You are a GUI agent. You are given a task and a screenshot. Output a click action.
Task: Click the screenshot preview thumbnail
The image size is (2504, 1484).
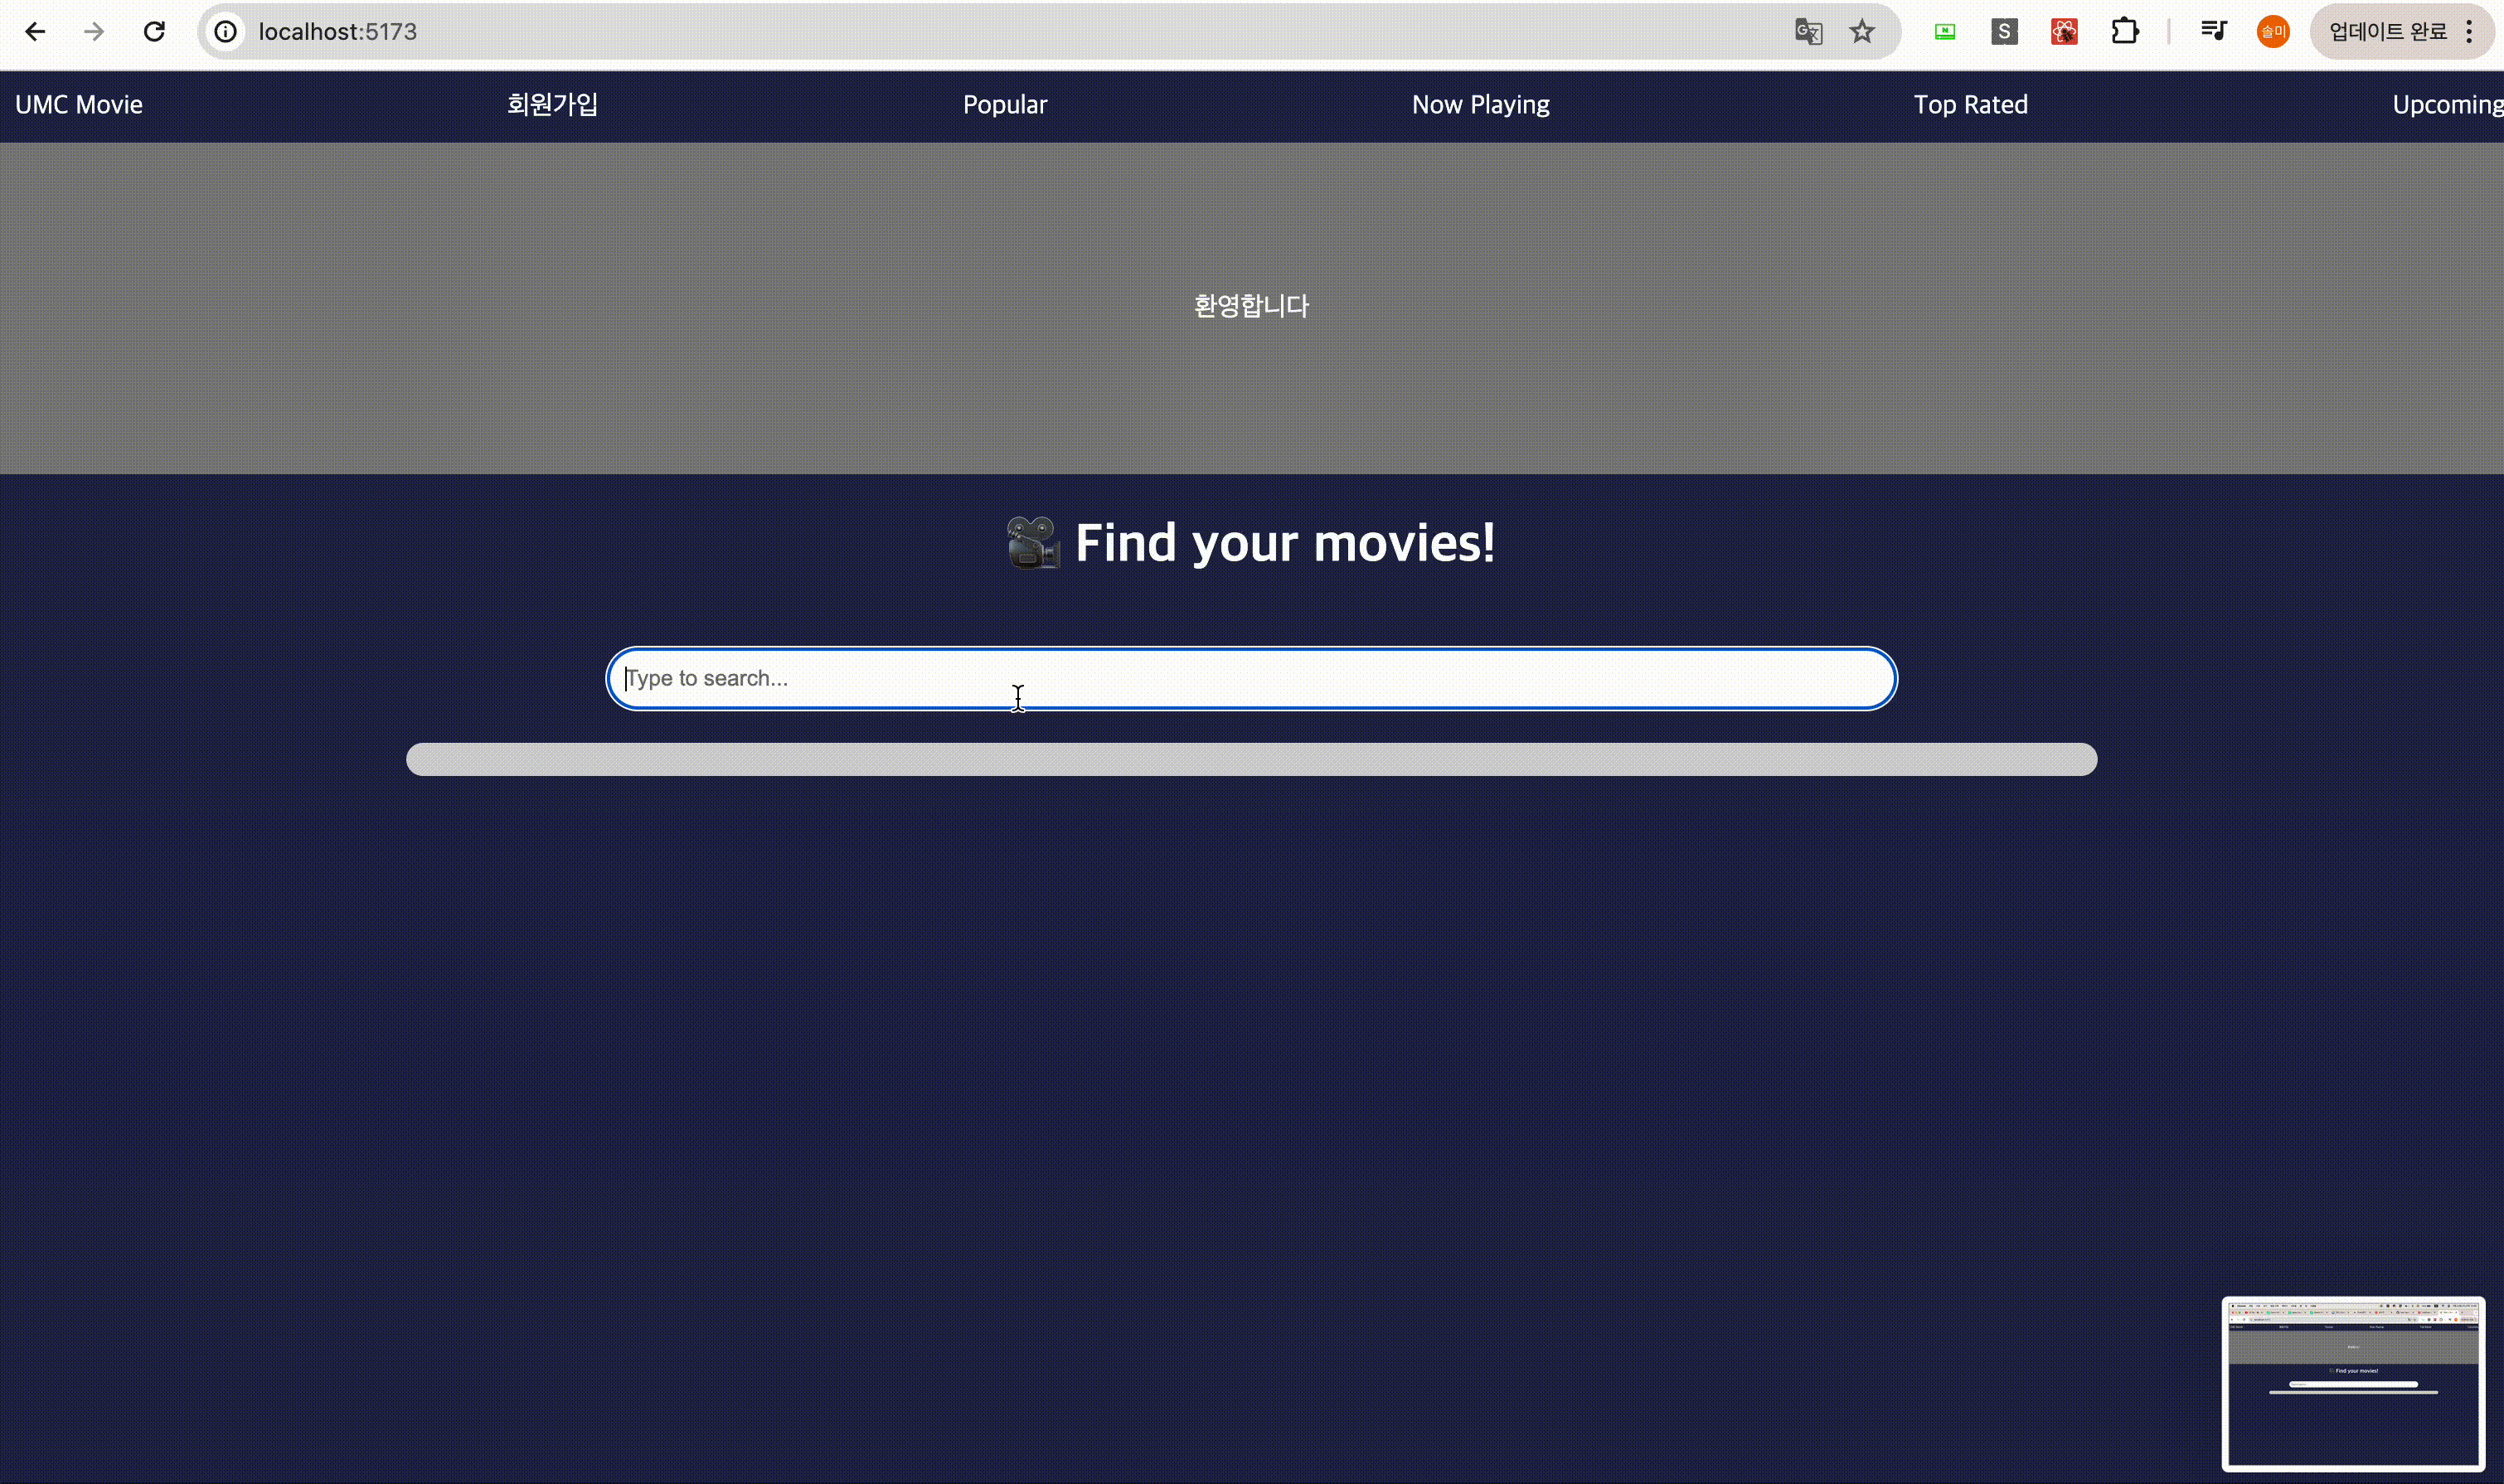click(2352, 1384)
